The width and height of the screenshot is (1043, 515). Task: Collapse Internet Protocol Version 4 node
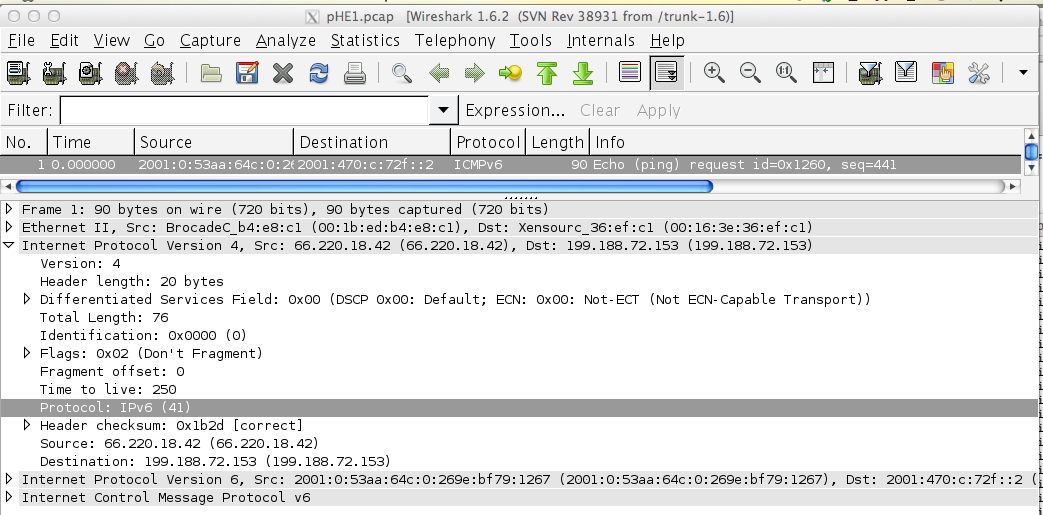tap(9, 246)
